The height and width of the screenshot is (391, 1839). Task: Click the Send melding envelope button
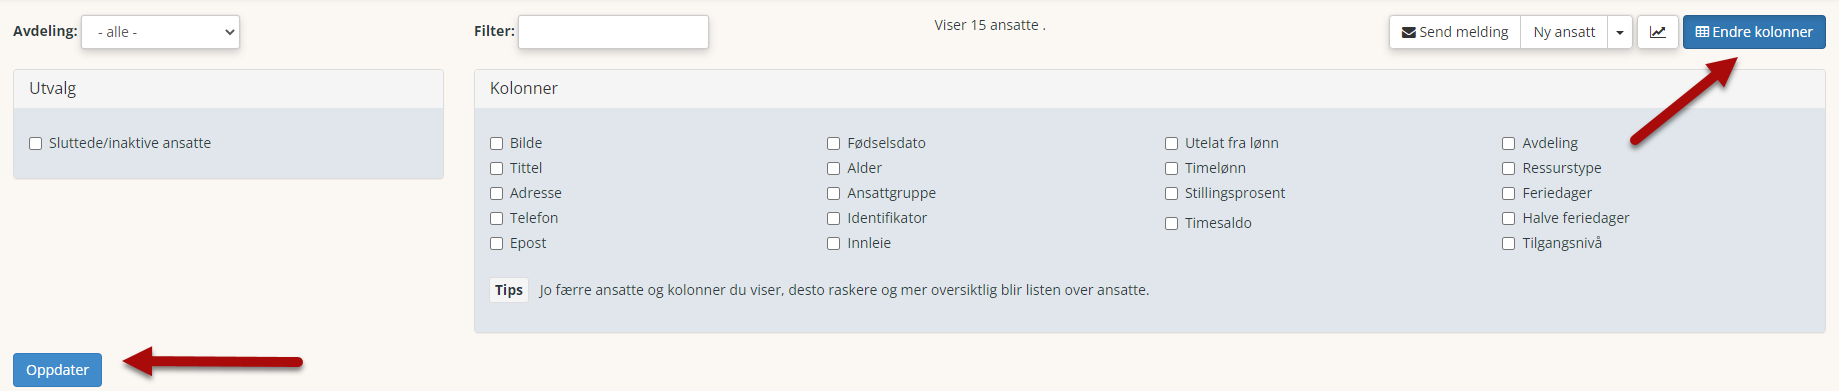tap(1455, 32)
